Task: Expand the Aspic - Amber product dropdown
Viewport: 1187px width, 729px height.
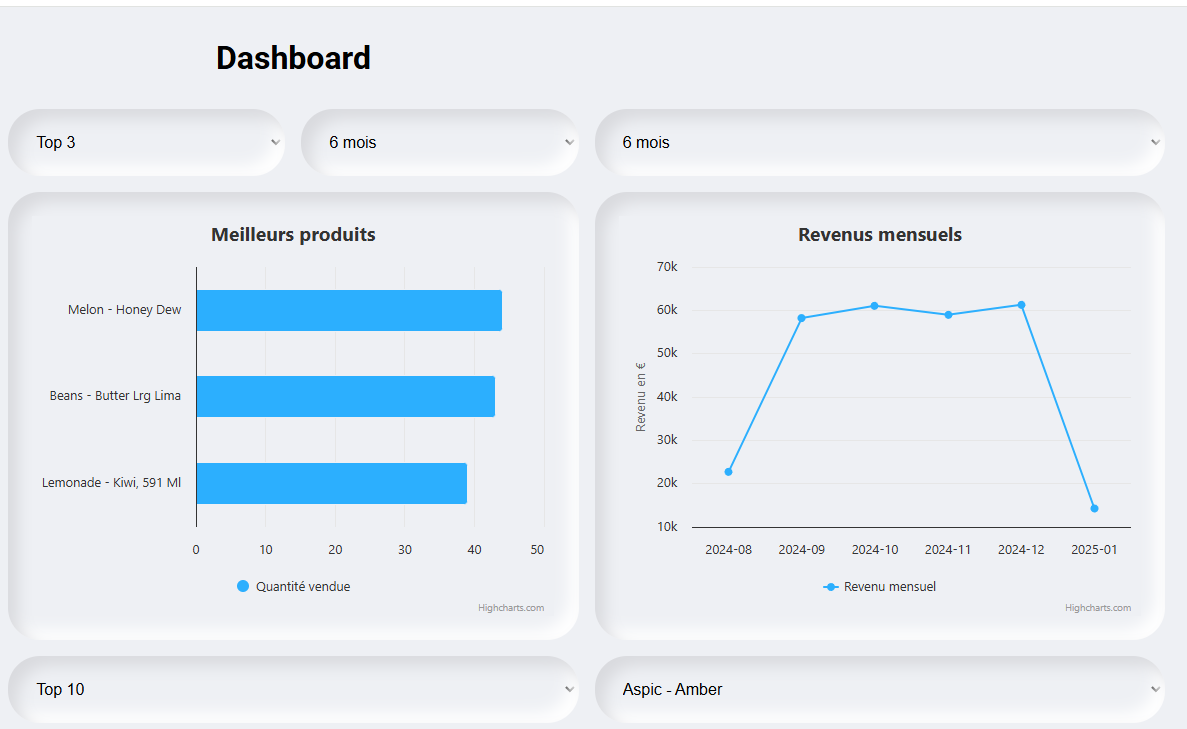Action: (879, 689)
